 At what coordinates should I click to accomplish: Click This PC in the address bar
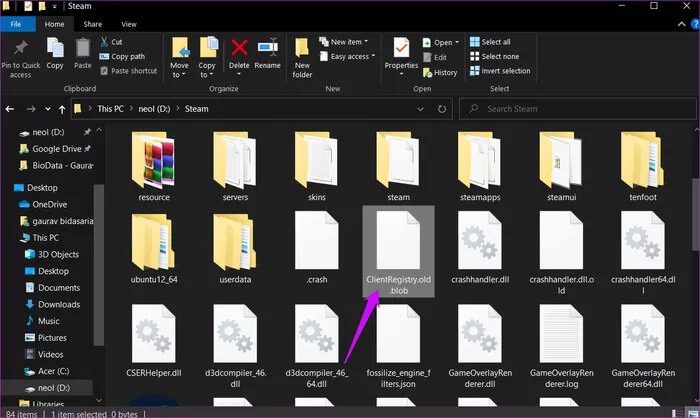(110, 109)
